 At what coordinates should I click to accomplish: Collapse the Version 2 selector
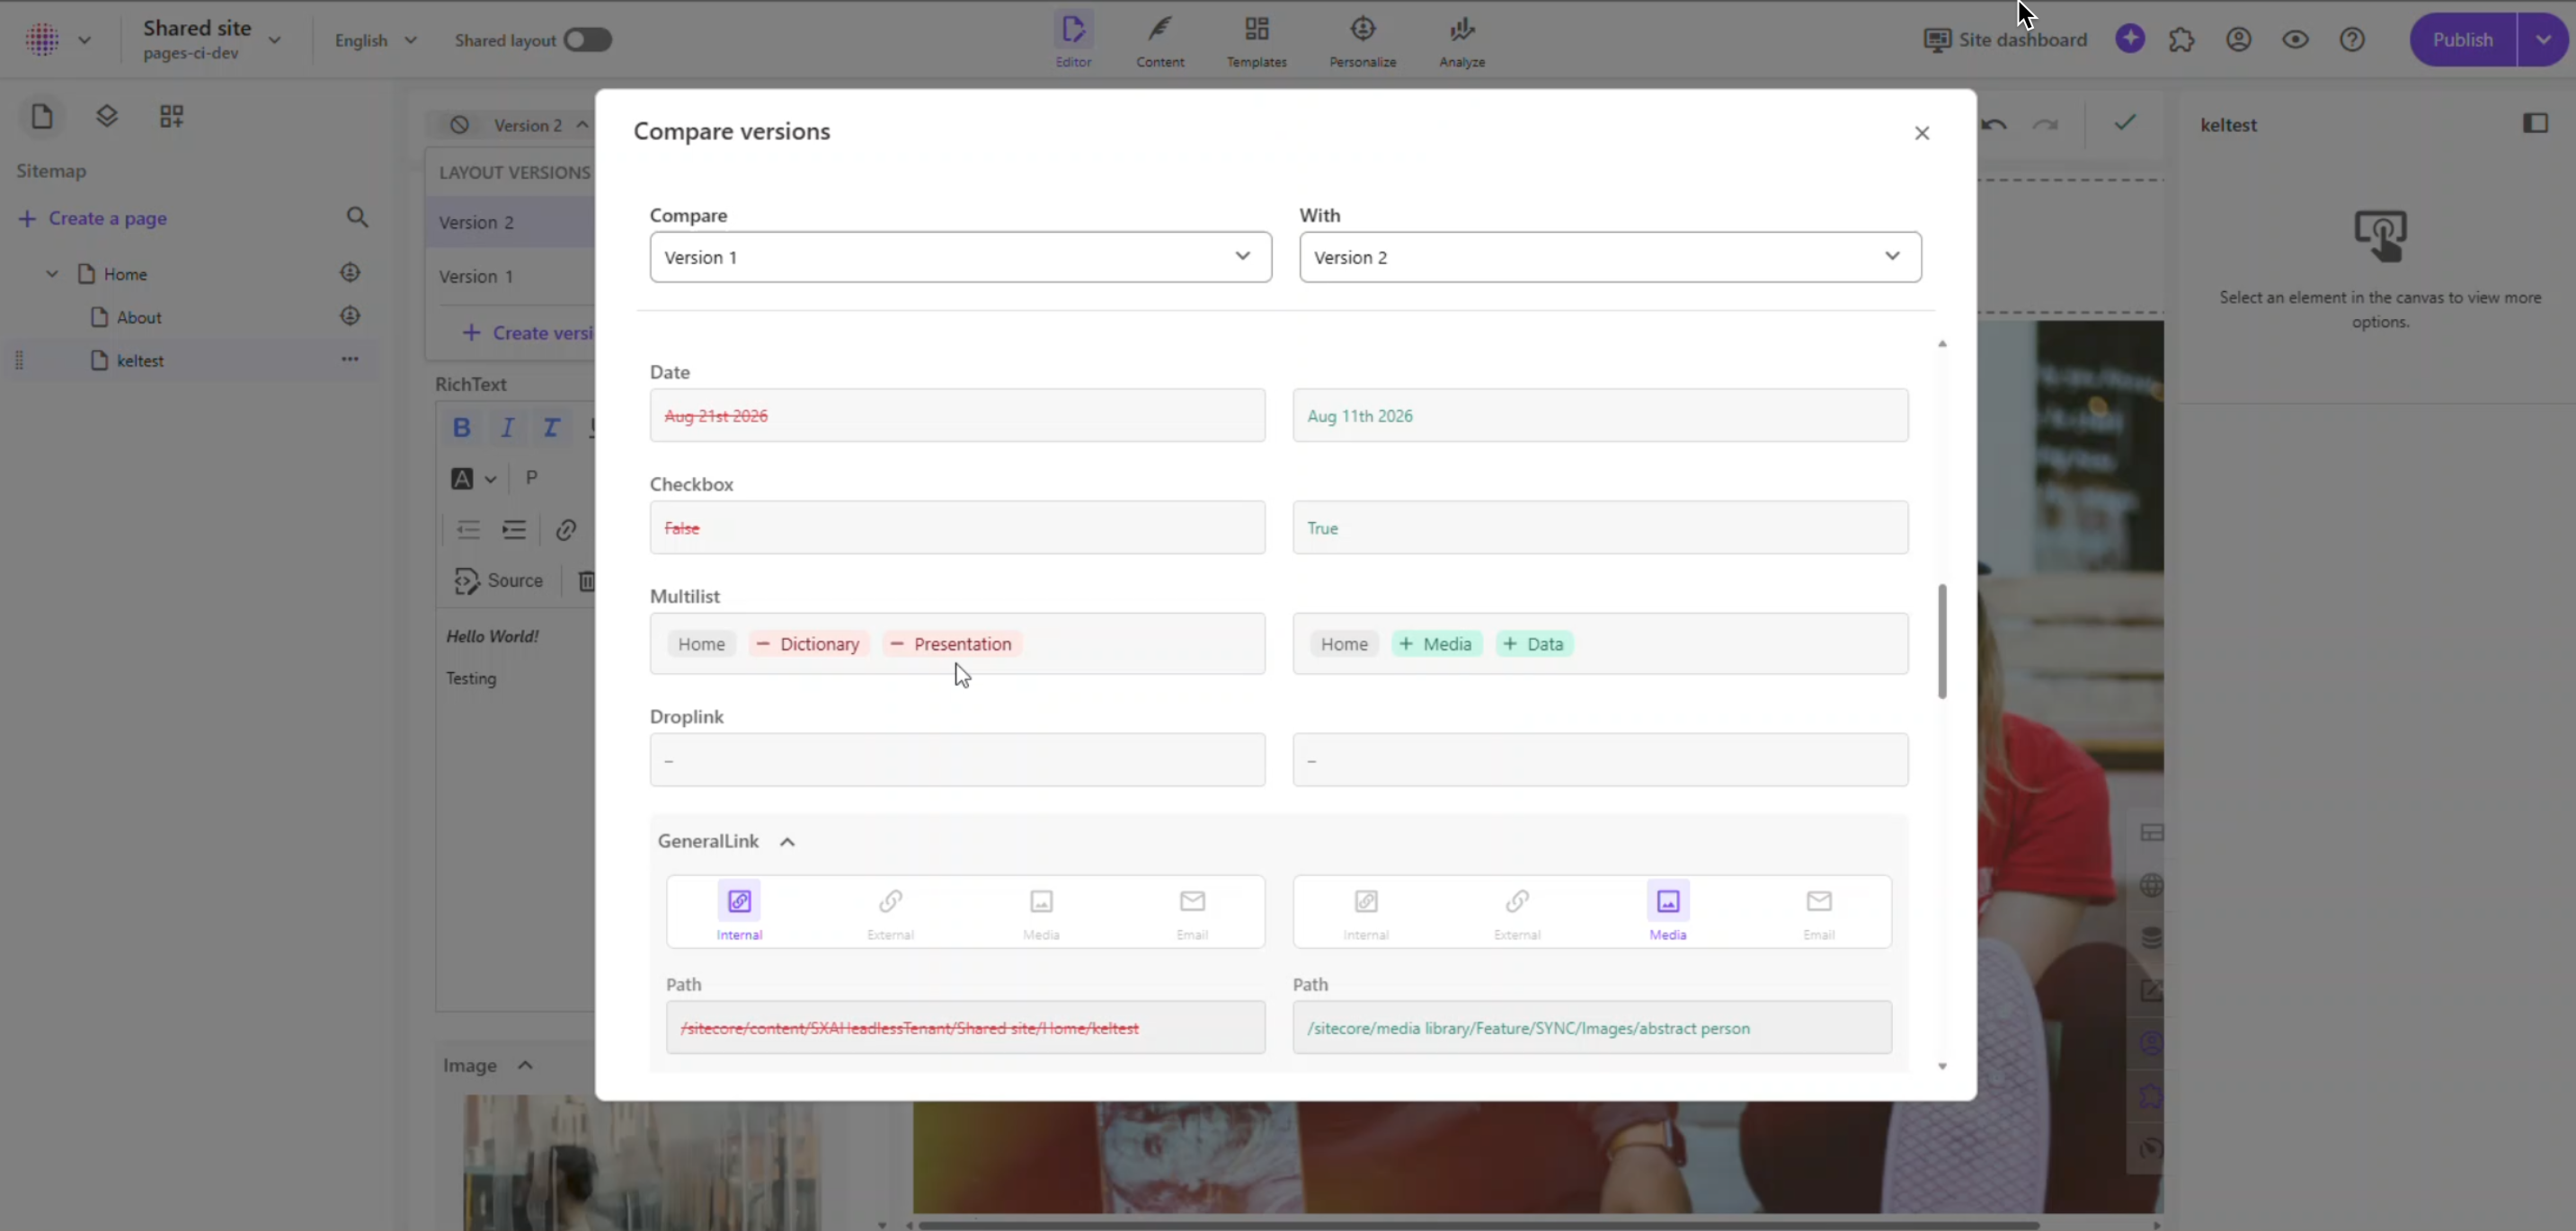(582, 125)
